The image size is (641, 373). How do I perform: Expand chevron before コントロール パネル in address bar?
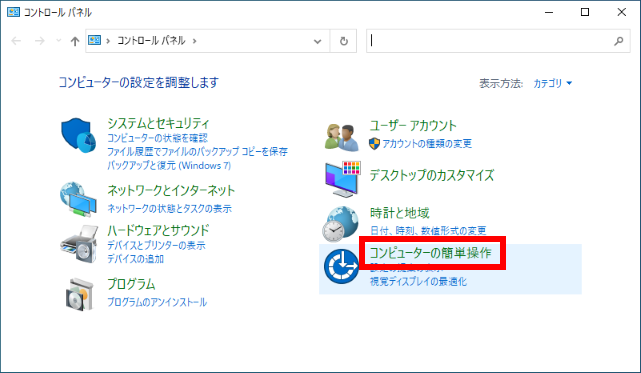(108, 40)
